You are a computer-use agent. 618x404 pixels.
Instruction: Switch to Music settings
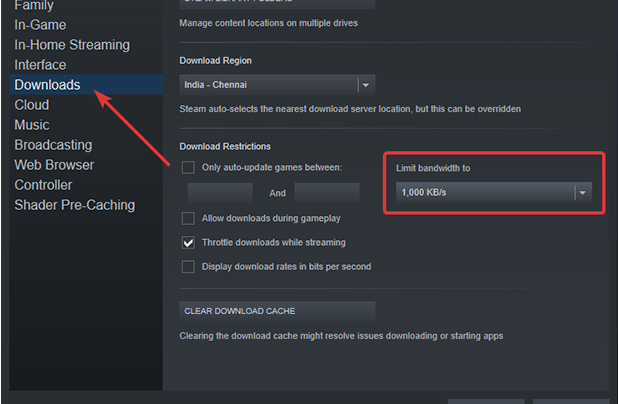32,125
